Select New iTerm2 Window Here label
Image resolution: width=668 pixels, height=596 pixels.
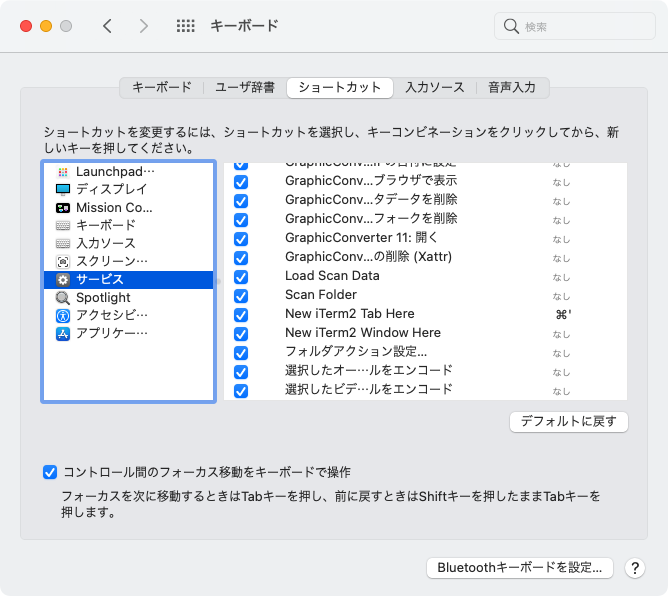363,333
